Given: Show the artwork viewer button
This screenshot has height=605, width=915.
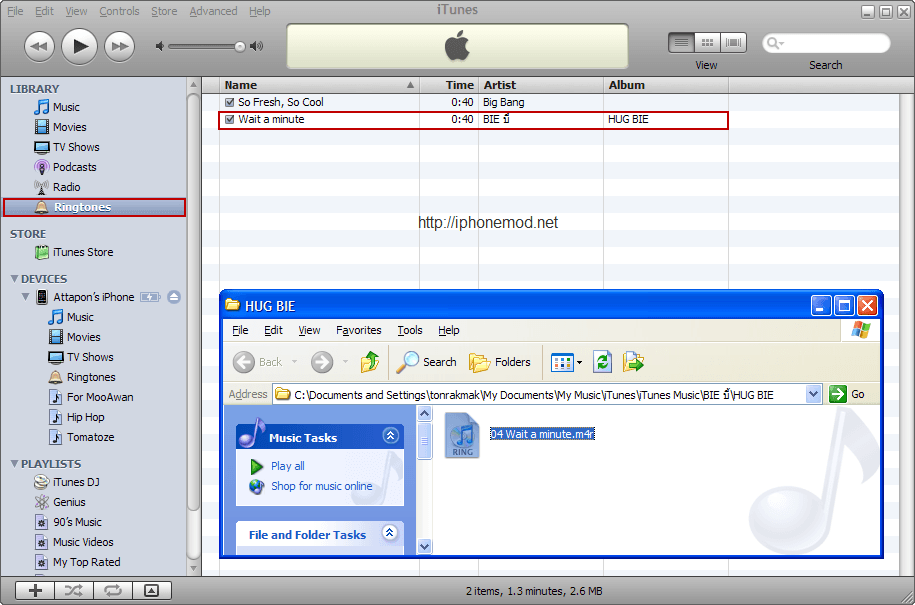Looking at the screenshot, I should click(152, 590).
